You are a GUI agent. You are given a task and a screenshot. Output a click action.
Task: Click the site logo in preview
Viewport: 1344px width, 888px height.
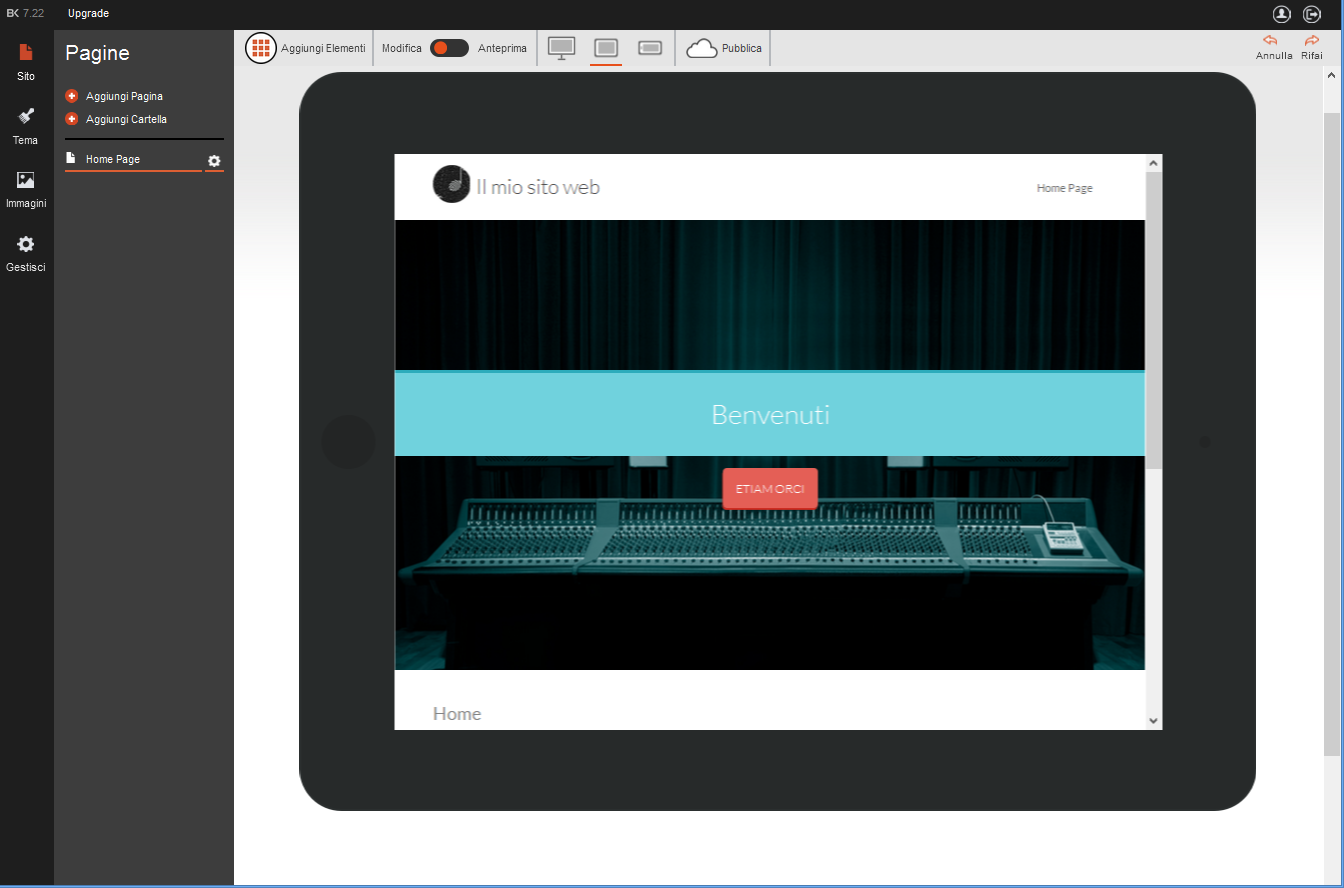click(x=452, y=184)
